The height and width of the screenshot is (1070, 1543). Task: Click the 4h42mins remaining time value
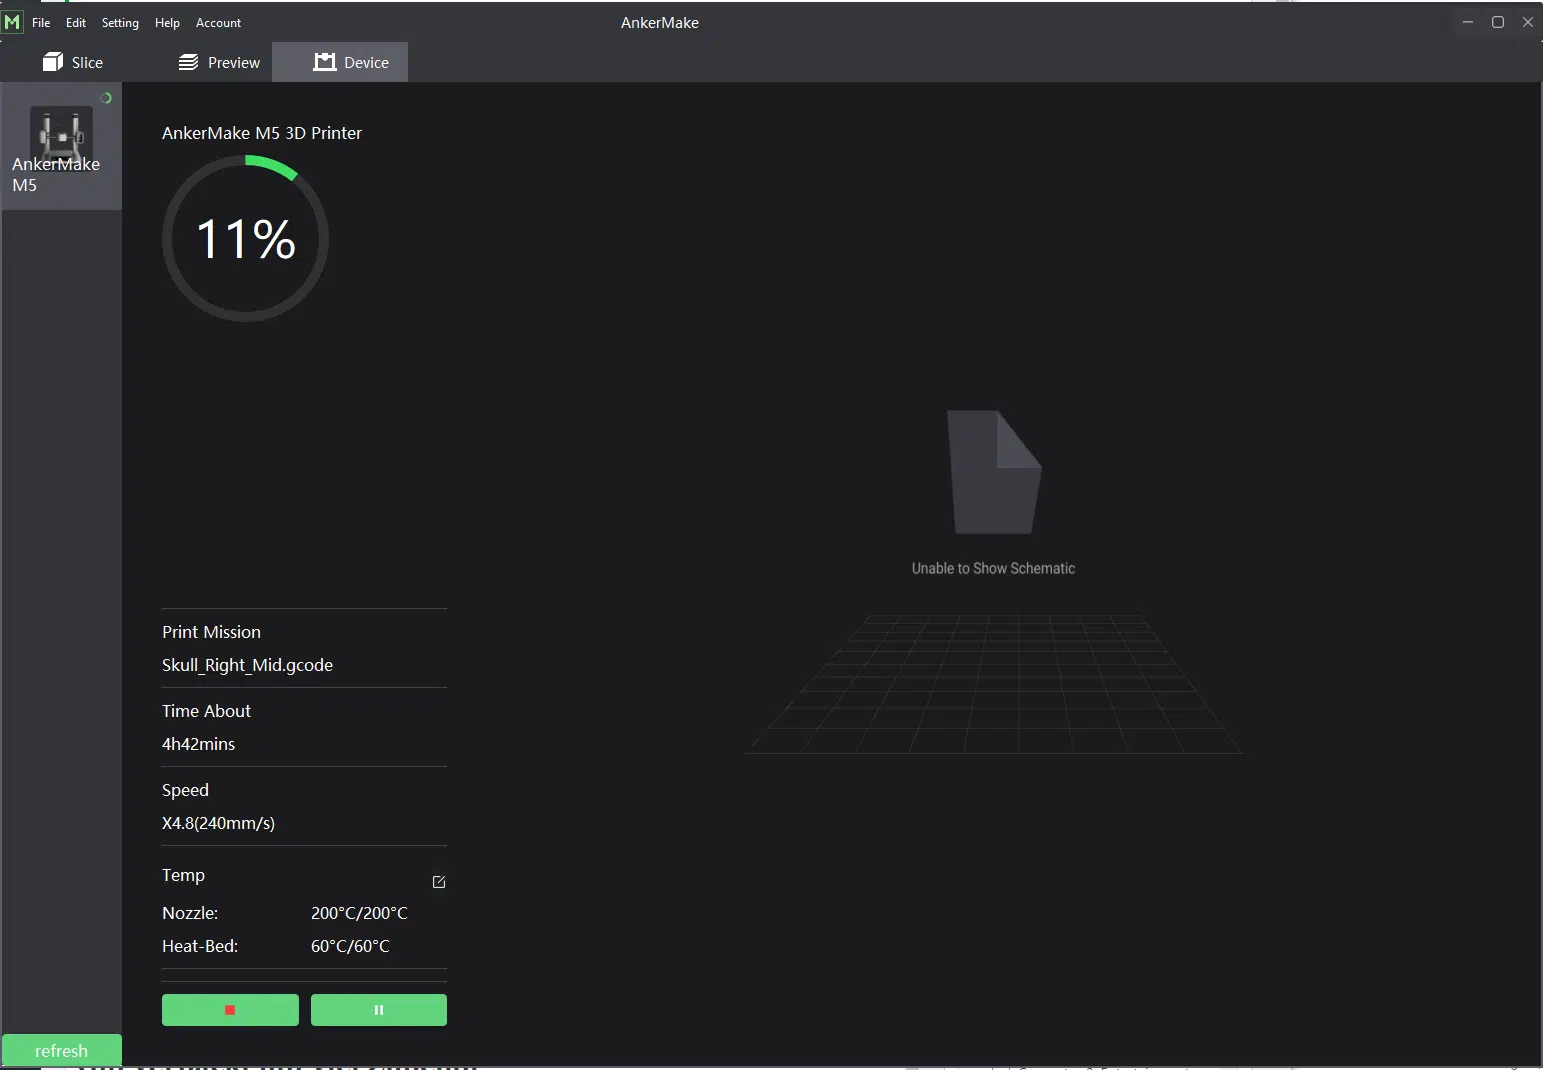tap(198, 744)
